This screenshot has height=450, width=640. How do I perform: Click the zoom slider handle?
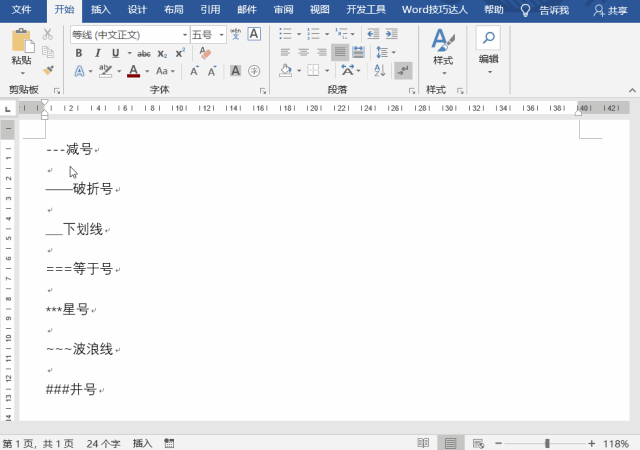point(547,443)
